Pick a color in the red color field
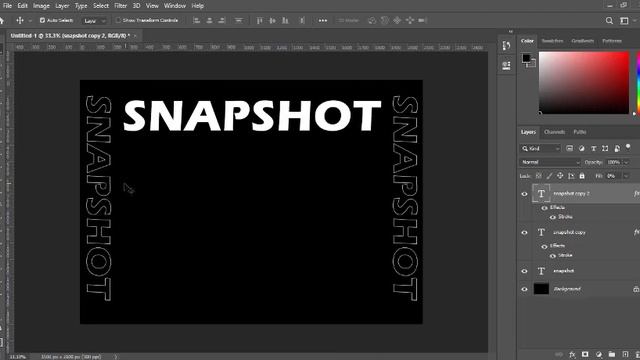 click(x=584, y=82)
